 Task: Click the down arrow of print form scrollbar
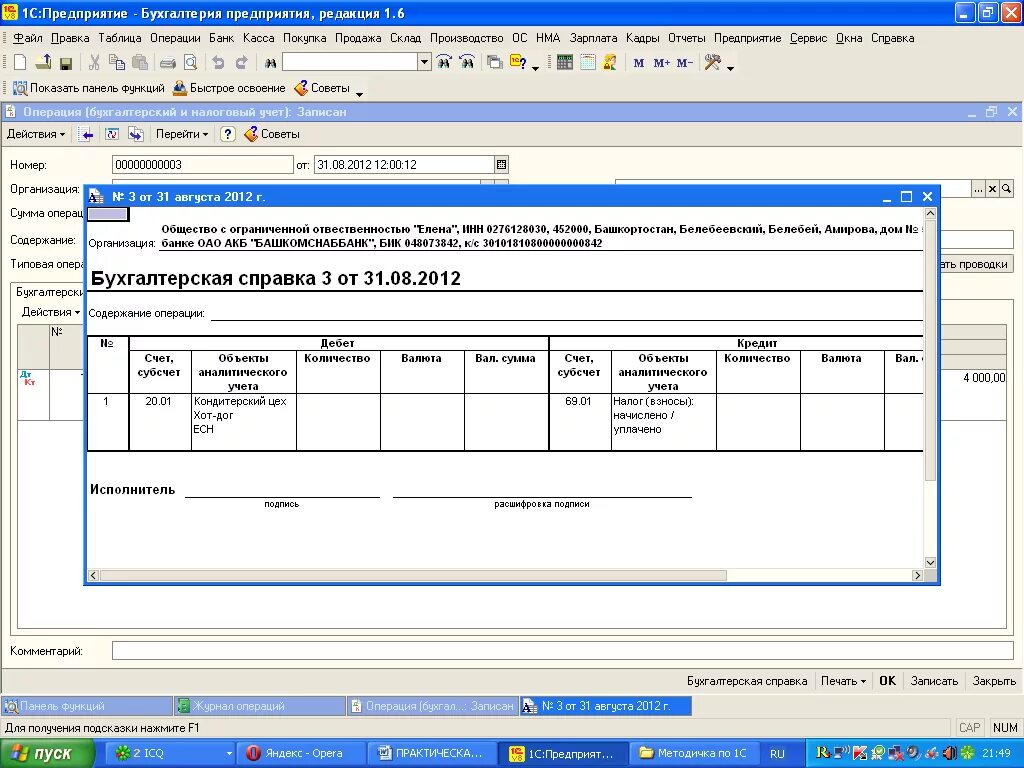point(930,562)
